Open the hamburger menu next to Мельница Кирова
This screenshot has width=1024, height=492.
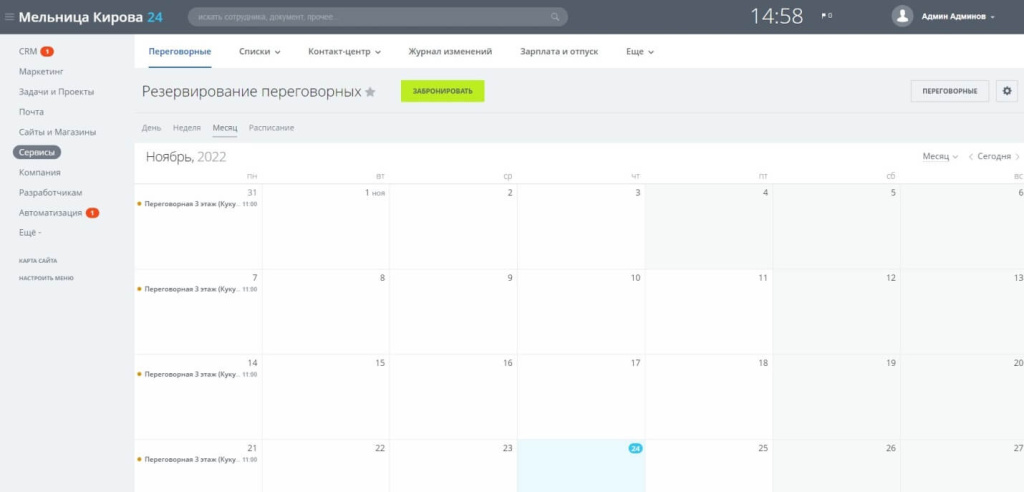(x=10, y=17)
